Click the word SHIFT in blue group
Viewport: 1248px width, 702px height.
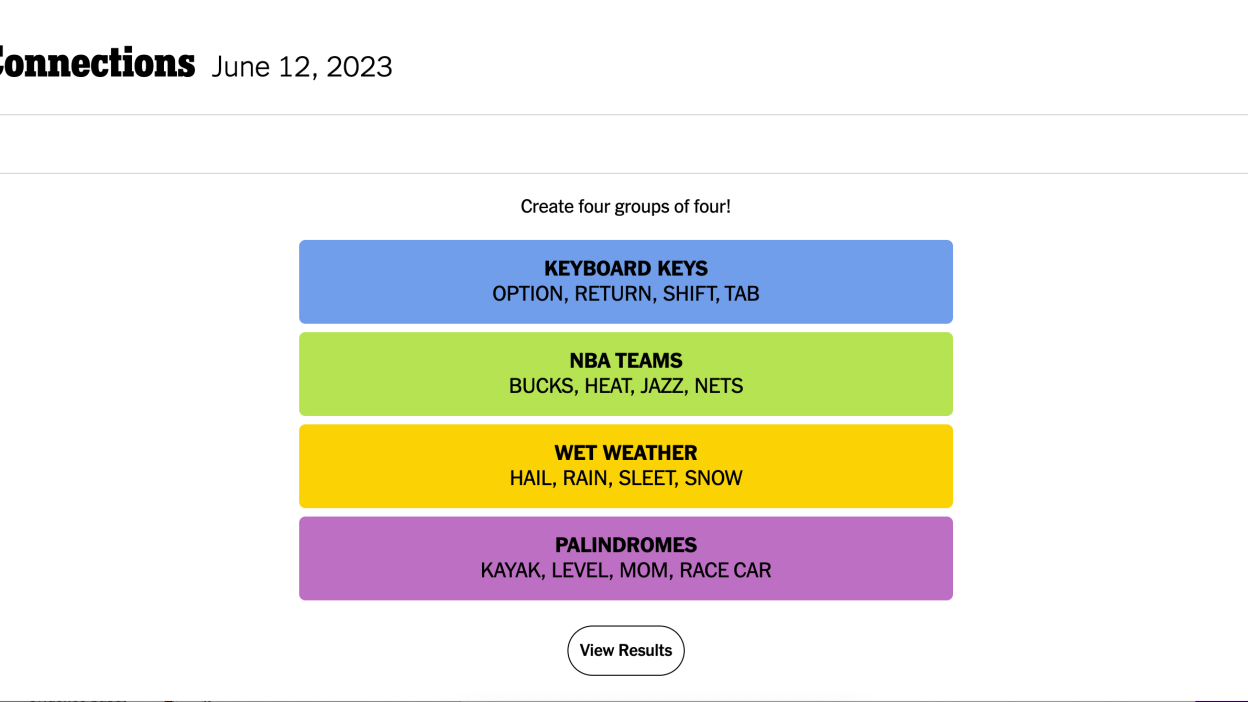(690, 294)
